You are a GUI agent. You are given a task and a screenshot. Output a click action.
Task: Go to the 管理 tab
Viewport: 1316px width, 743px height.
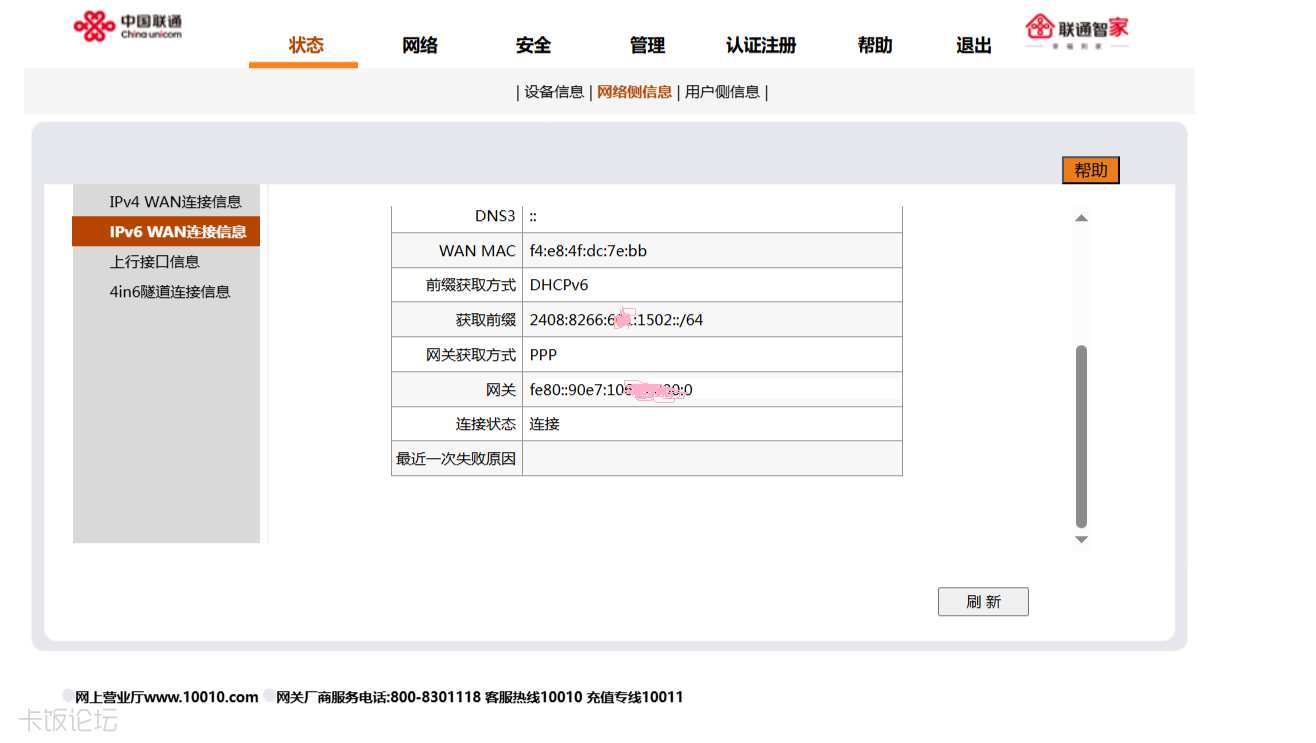[647, 45]
